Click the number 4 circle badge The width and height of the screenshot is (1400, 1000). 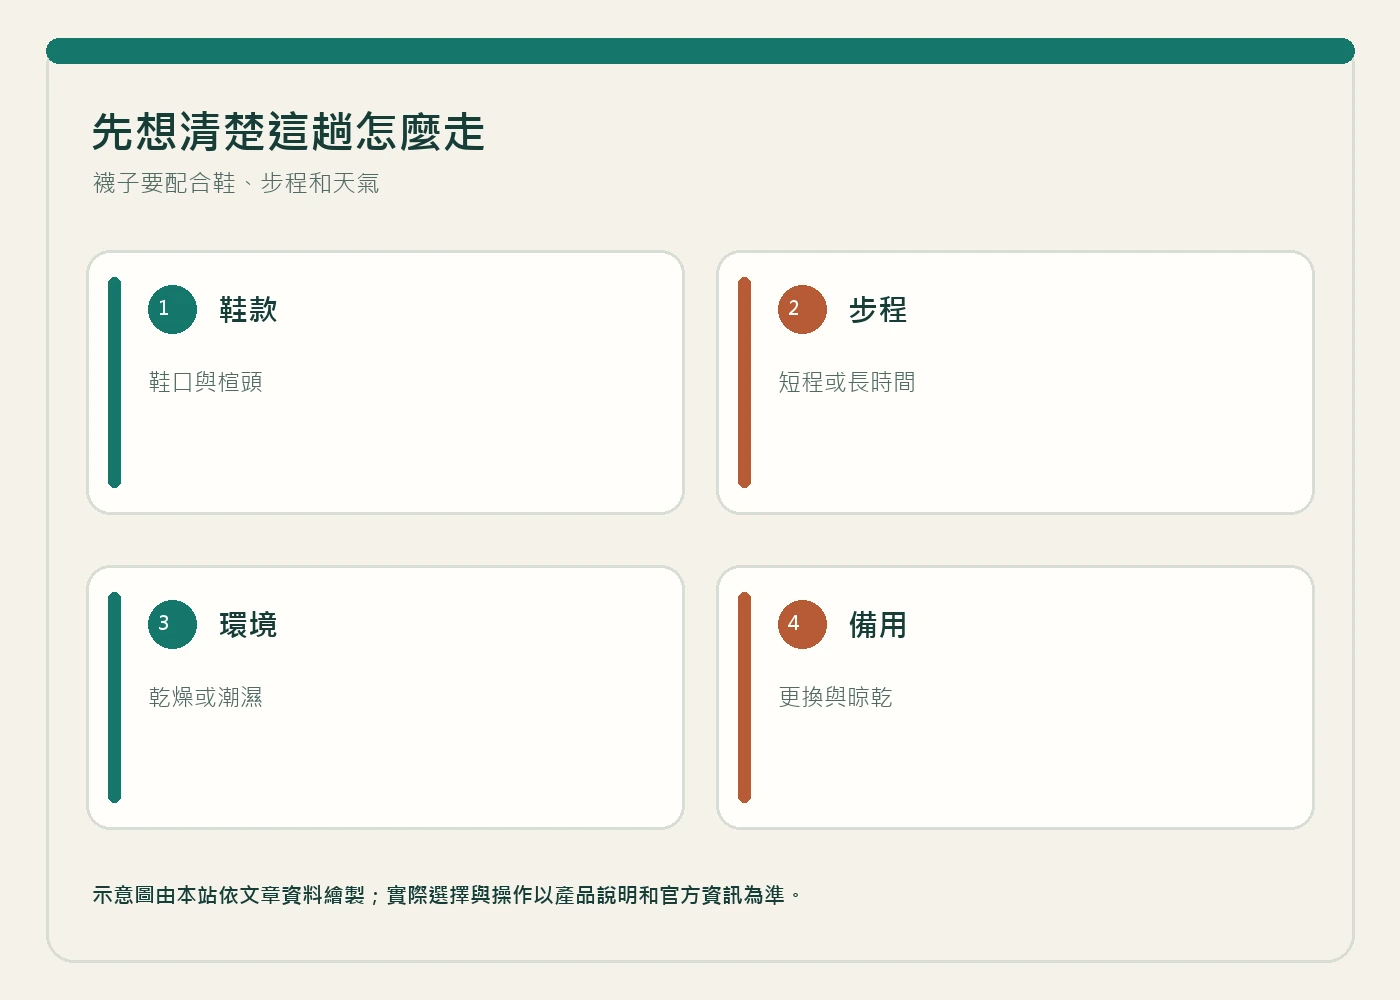pos(802,624)
